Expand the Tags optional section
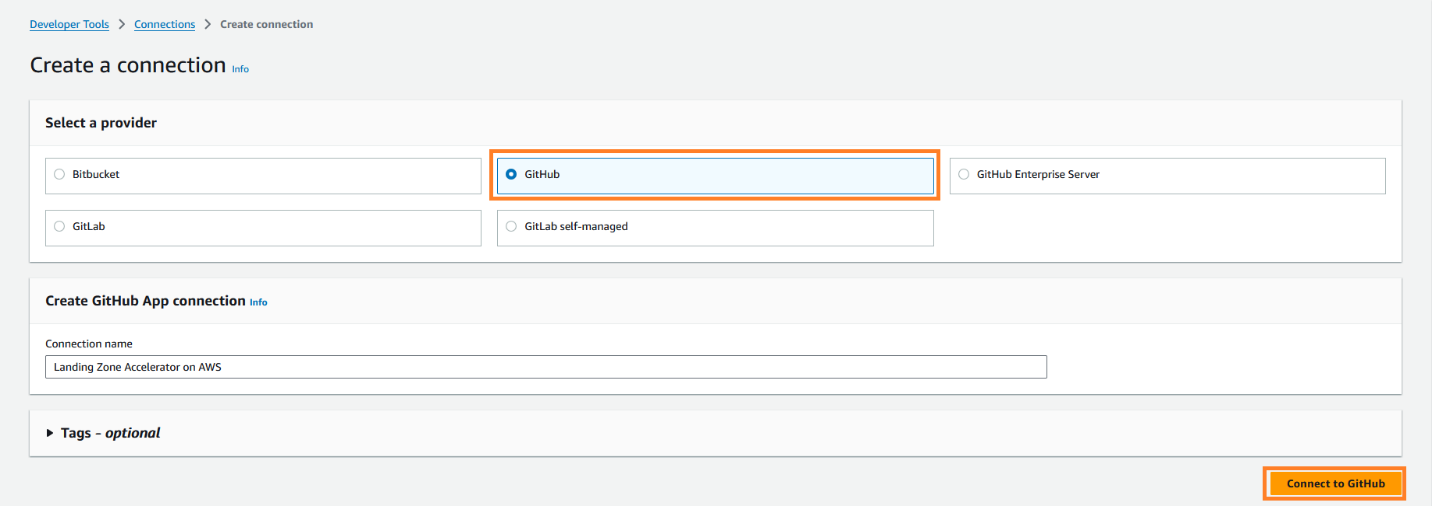The height and width of the screenshot is (506, 1432). click(103, 433)
